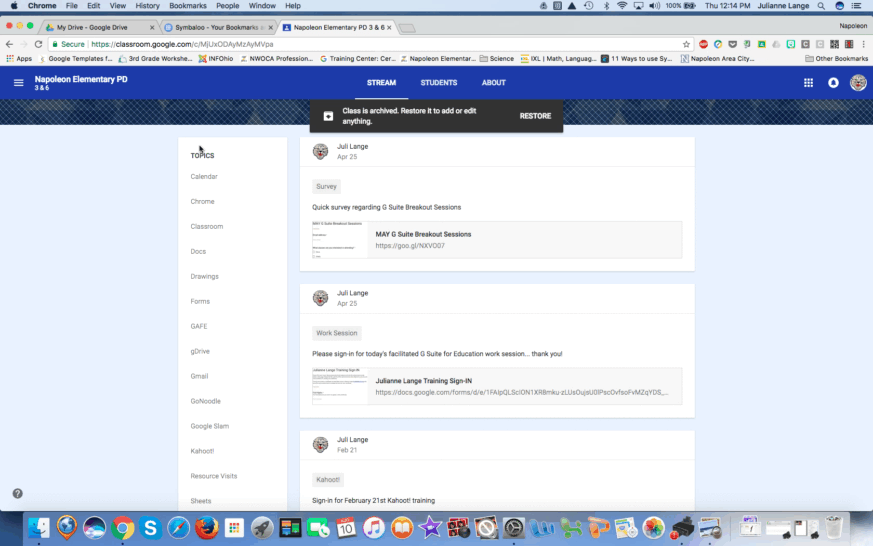Image resolution: width=873 pixels, height=546 pixels.
Task: Filter by the GAFE topic
Action: (x=199, y=326)
